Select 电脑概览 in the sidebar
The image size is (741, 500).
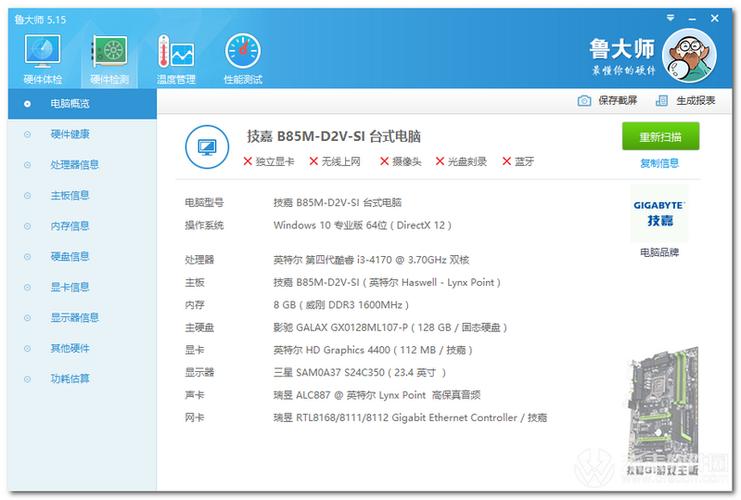[x=82, y=103]
